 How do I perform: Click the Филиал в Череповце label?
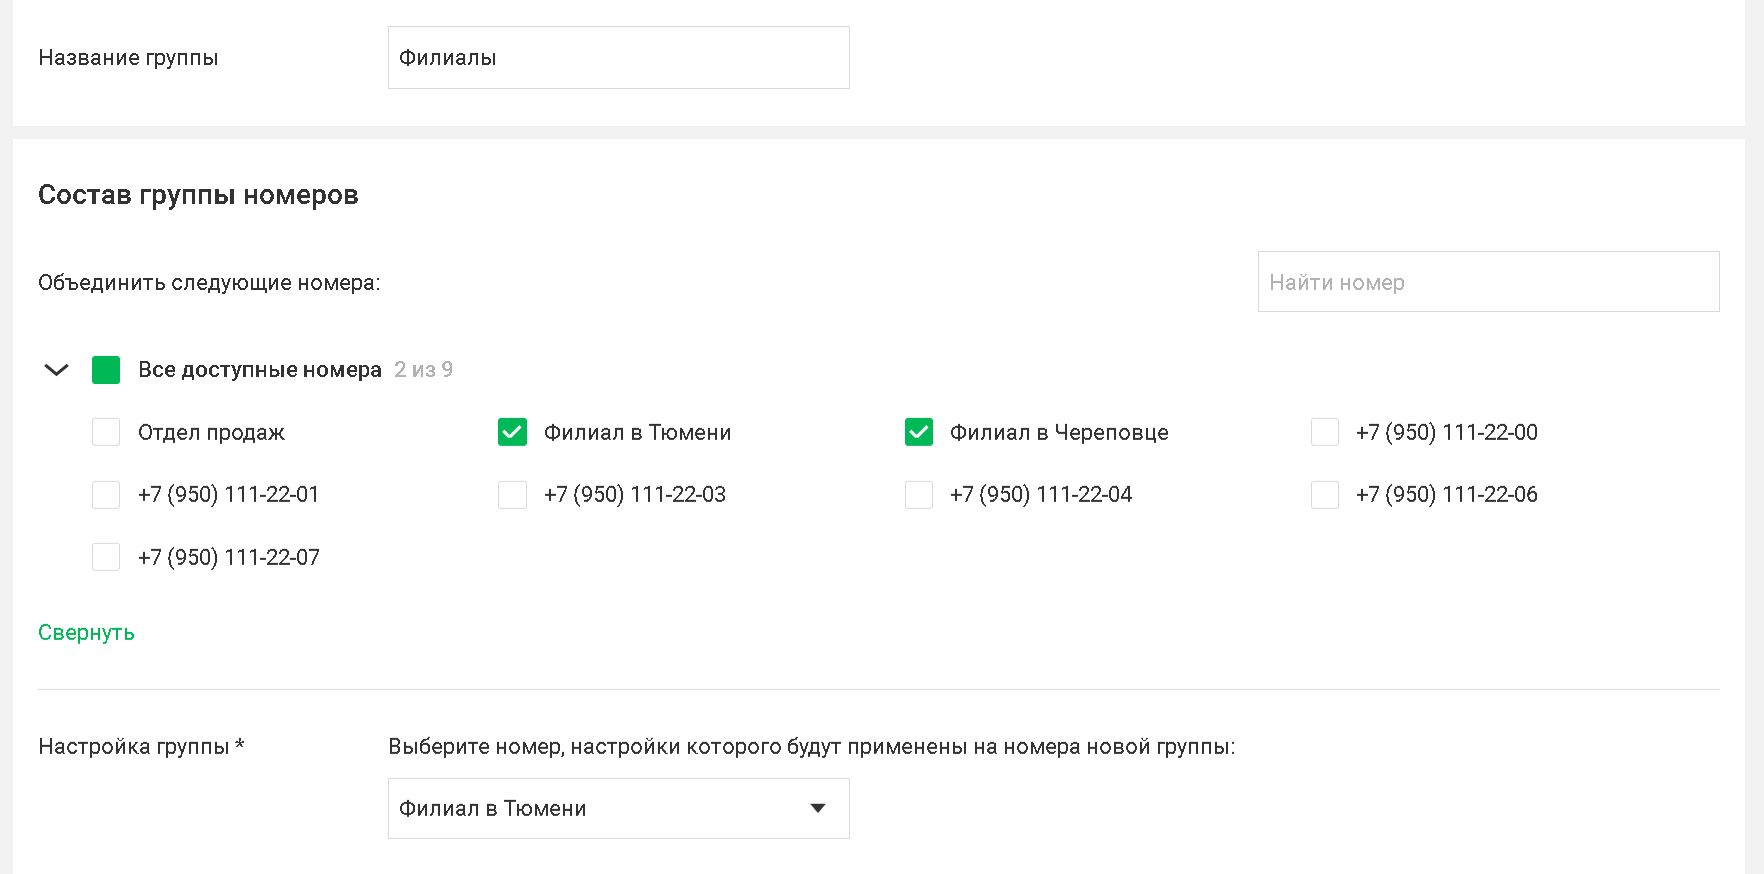(x=1059, y=432)
